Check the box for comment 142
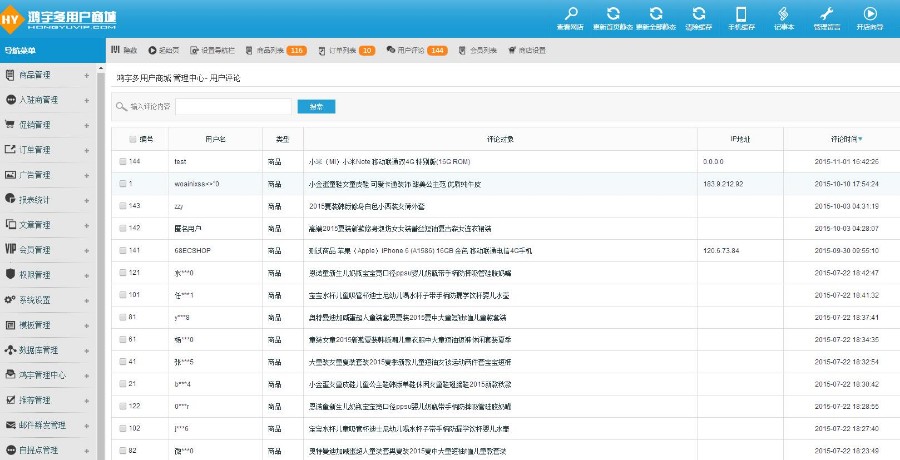Image resolution: width=900 pixels, height=460 pixels. (x=122, y=228)
